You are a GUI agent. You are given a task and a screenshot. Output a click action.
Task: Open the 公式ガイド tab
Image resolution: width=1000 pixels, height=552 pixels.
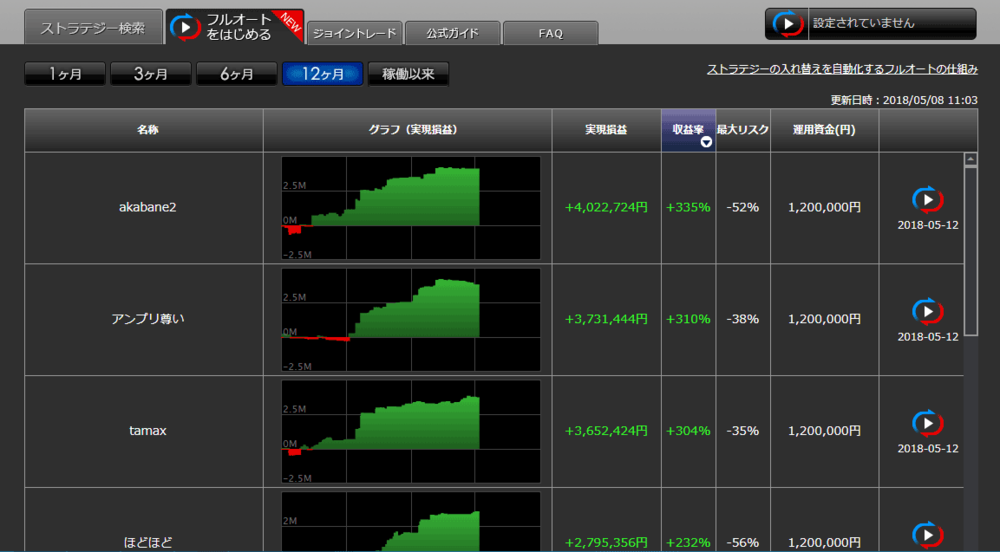[x=451, y=33]
